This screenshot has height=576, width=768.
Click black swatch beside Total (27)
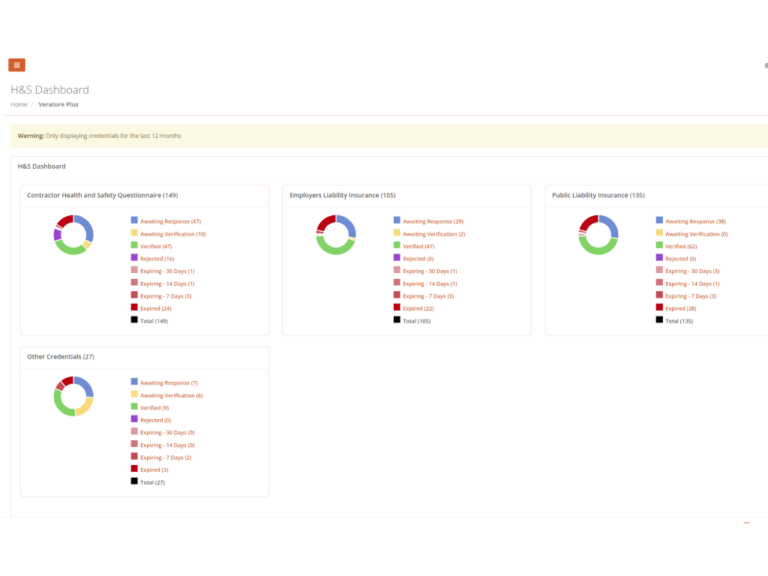click(x=134, y=481)
